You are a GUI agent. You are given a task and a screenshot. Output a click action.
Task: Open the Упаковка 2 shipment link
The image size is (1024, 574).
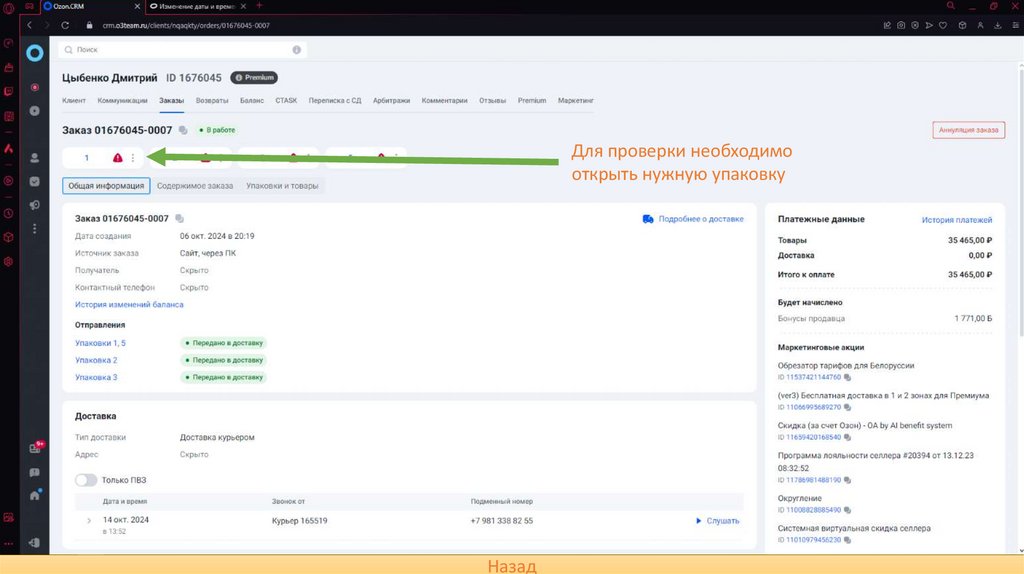pos(96,360)
